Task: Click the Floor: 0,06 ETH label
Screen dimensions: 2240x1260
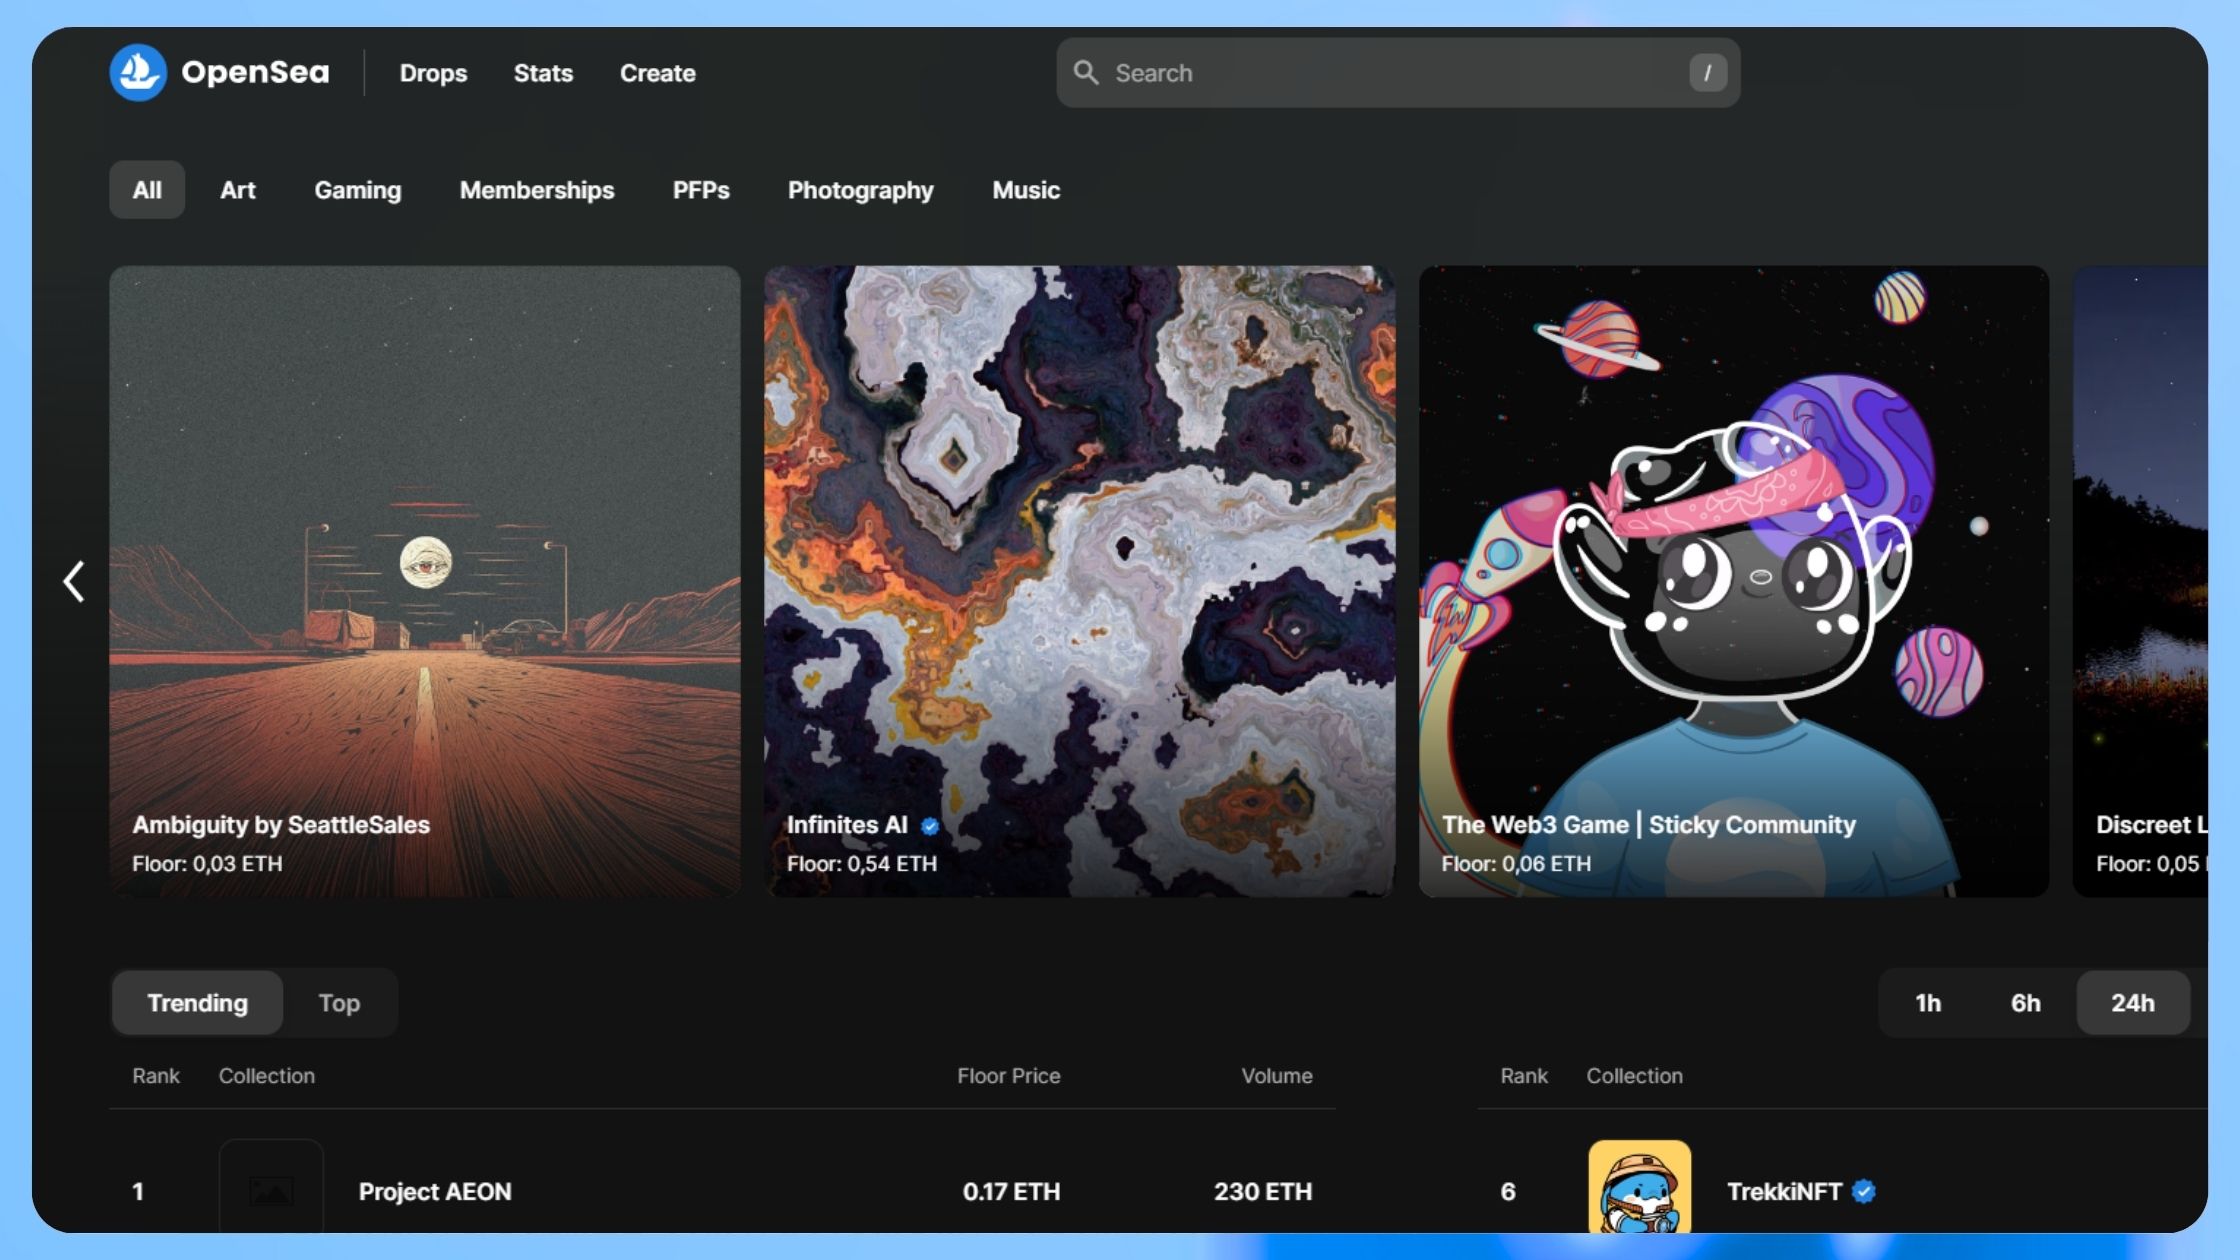Action: 1516,863
